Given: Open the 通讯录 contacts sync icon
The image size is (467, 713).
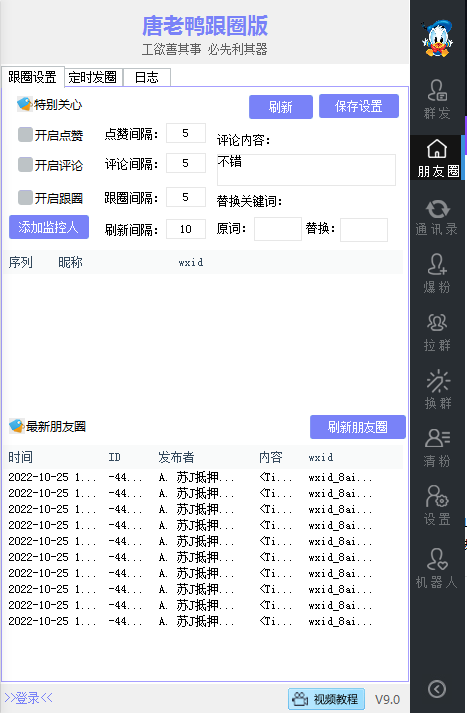Looking at the screenshot, I should click(x=437, y=218).
